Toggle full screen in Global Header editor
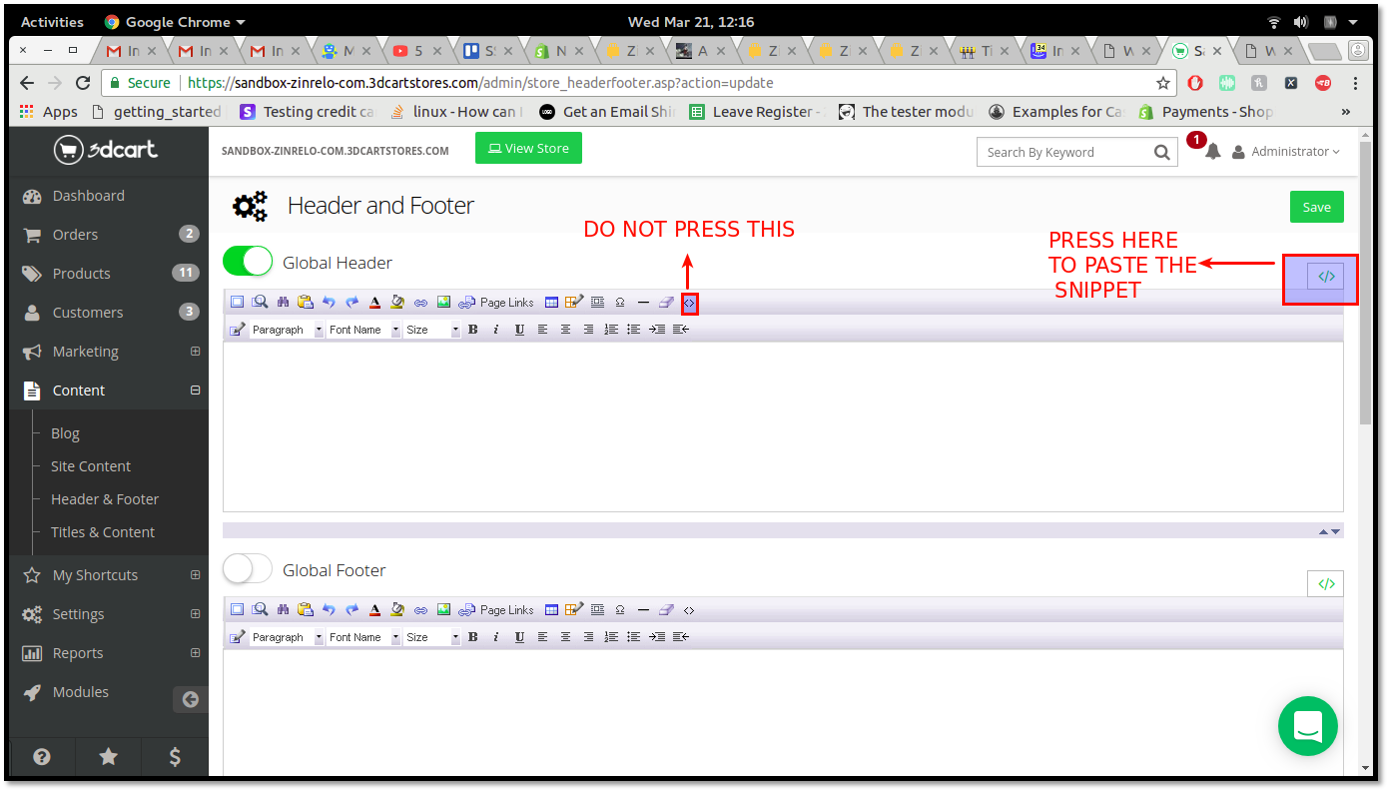1389x792 pixels. tap(237, 302)
